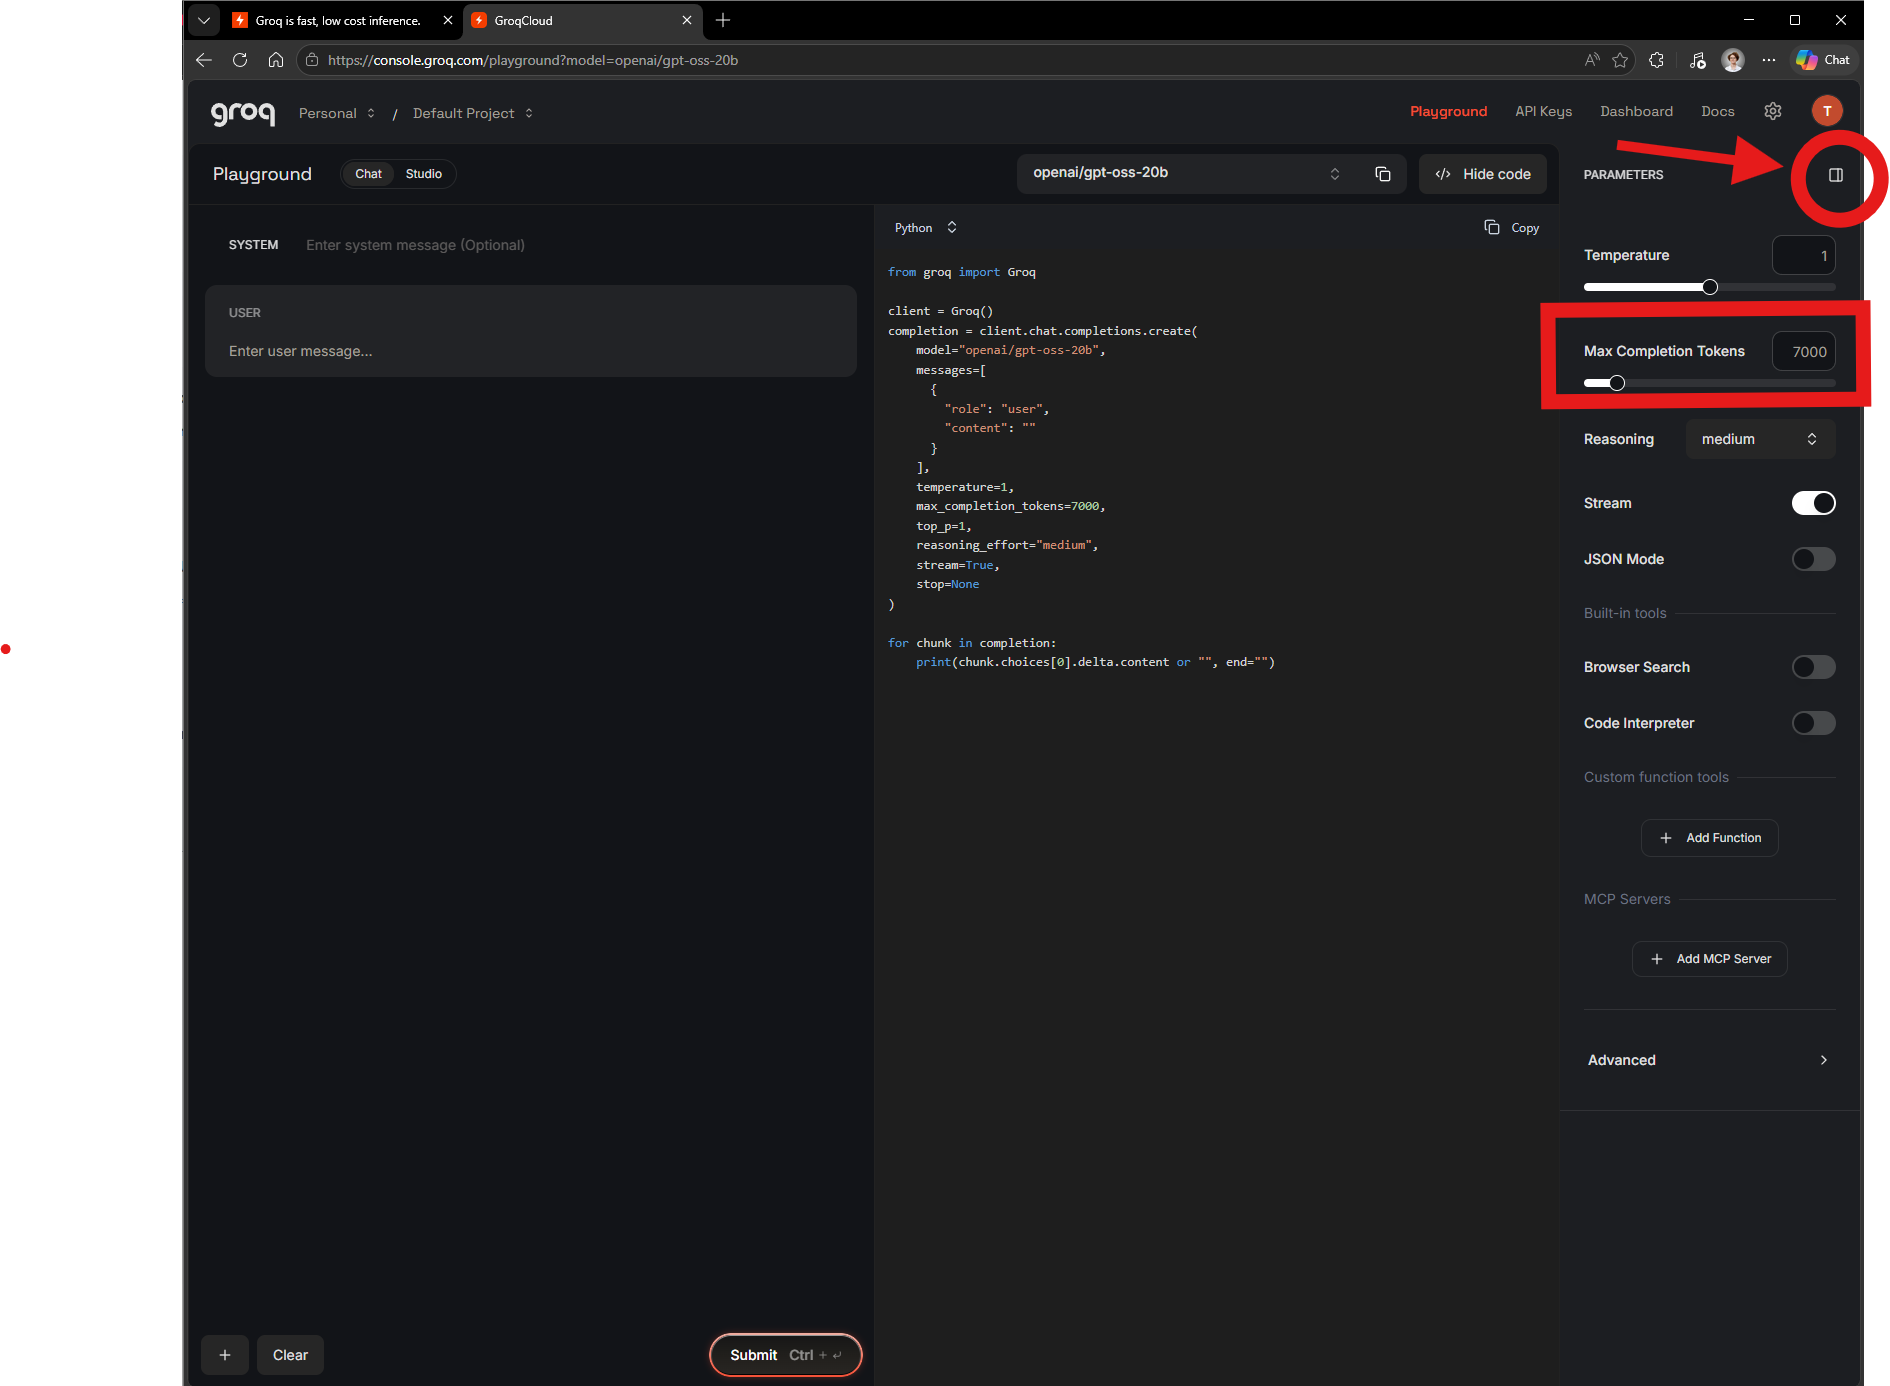This screenshot has width=1890, height=1386.
Task: Open the Personal organization dropdown
Action: click(x=337, y=113)
